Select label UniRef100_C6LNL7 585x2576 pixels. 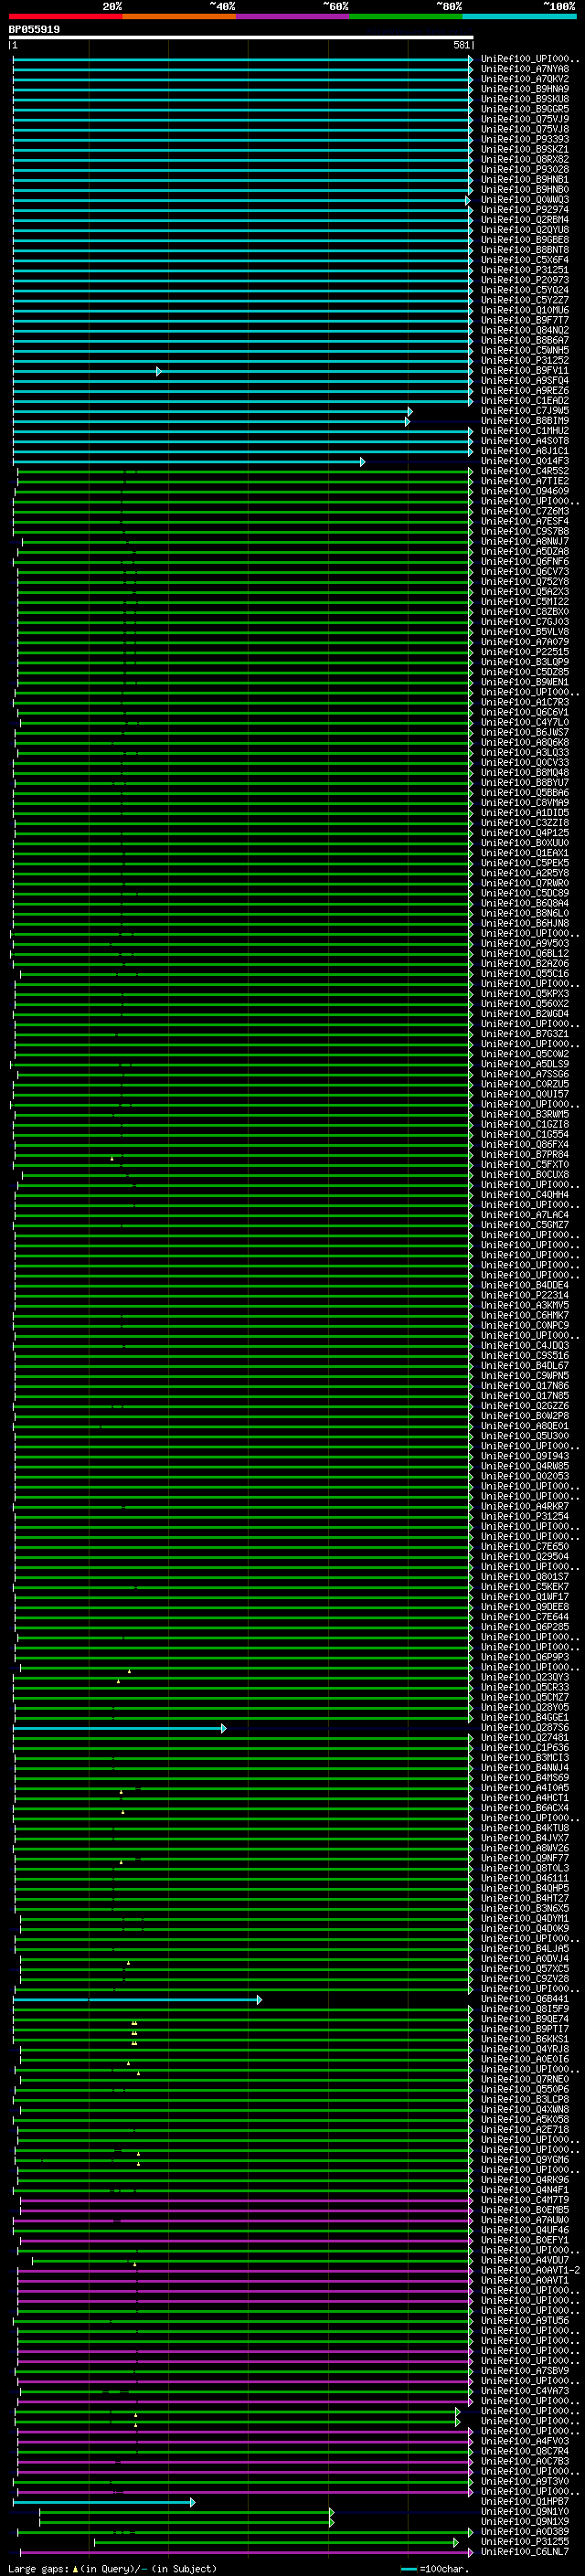pos(525,2551)
